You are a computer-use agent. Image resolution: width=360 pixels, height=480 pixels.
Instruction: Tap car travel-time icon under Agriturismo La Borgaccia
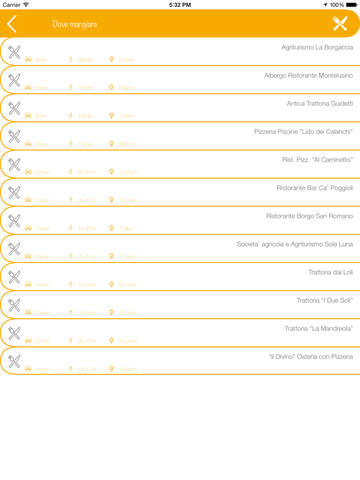coord(28,59)
